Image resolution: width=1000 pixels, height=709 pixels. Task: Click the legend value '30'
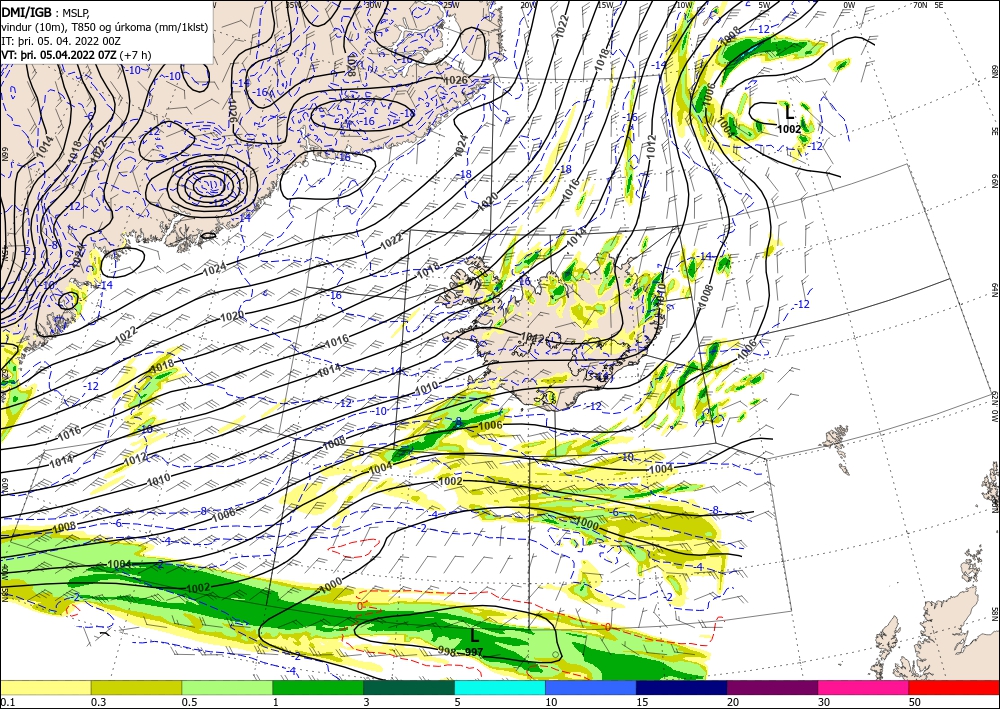pos(824,702)
